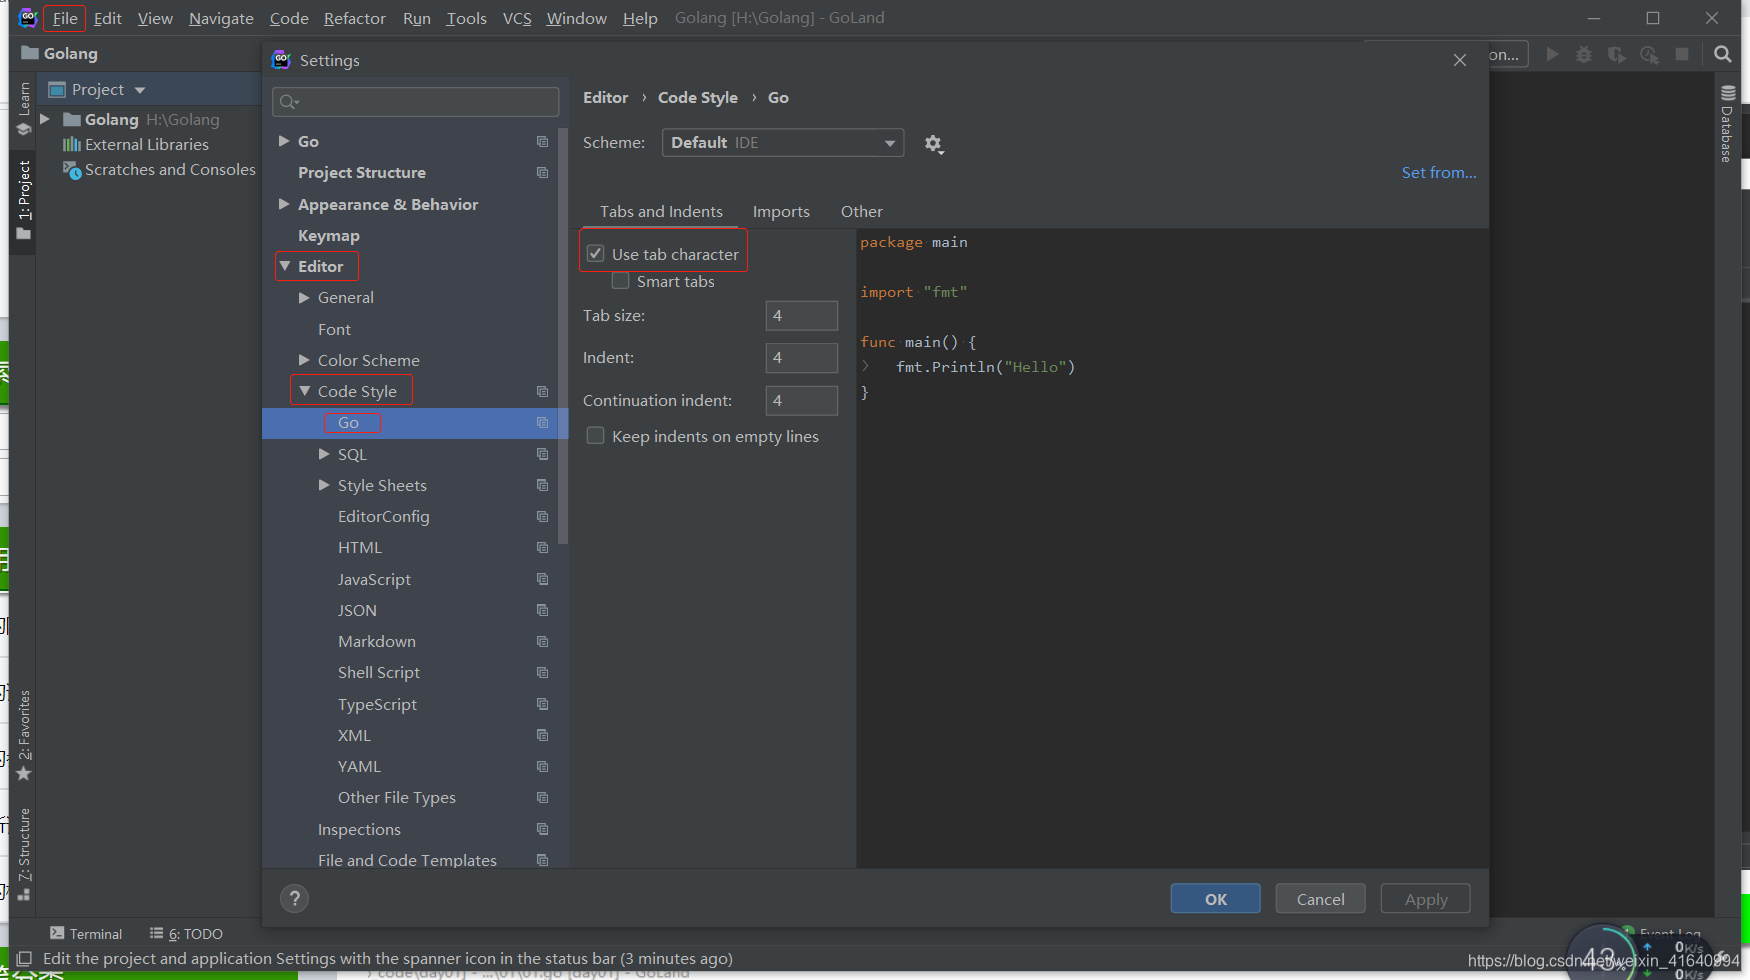Open the 2: Favorites tool window stripe
Image resolution: width=1750 pixels, height=980 pixels.
click(24, 735)
